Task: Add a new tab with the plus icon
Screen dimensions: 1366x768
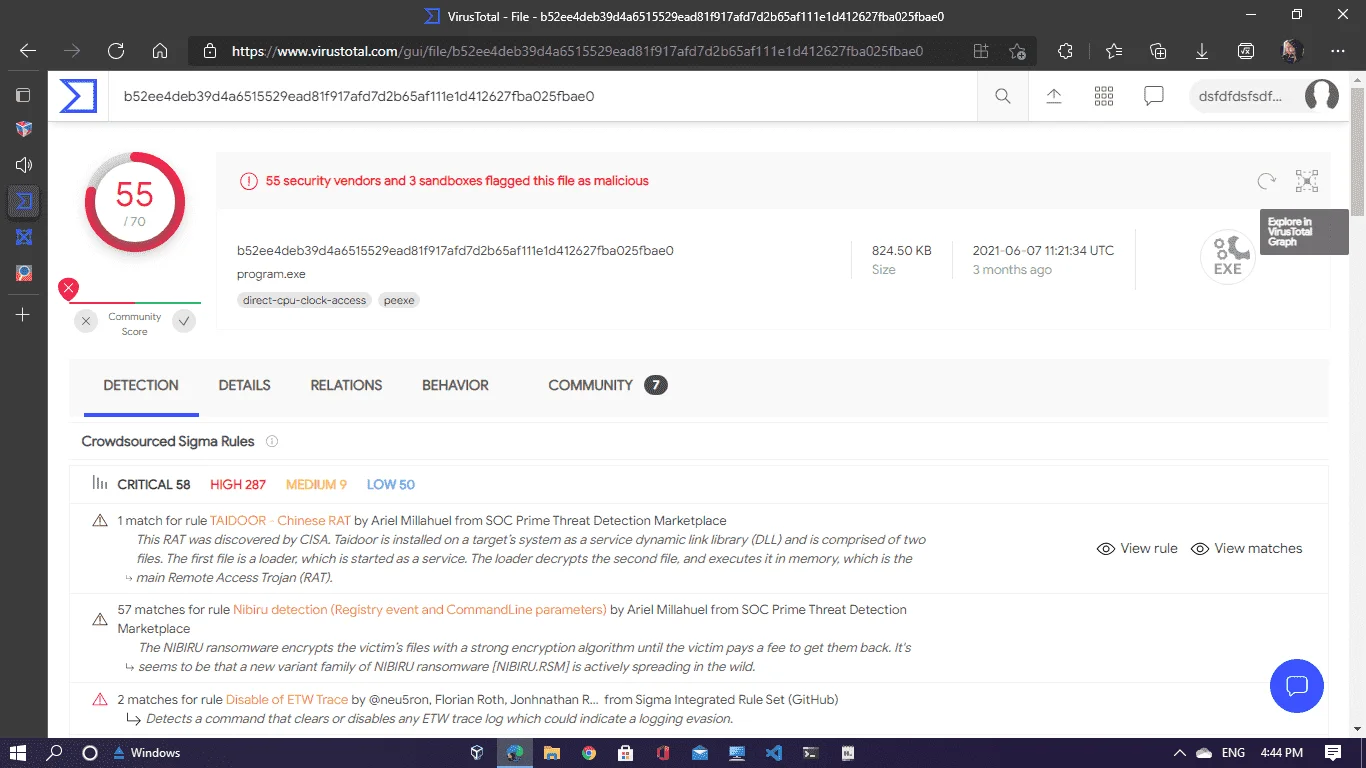Action: pos(24,315)
